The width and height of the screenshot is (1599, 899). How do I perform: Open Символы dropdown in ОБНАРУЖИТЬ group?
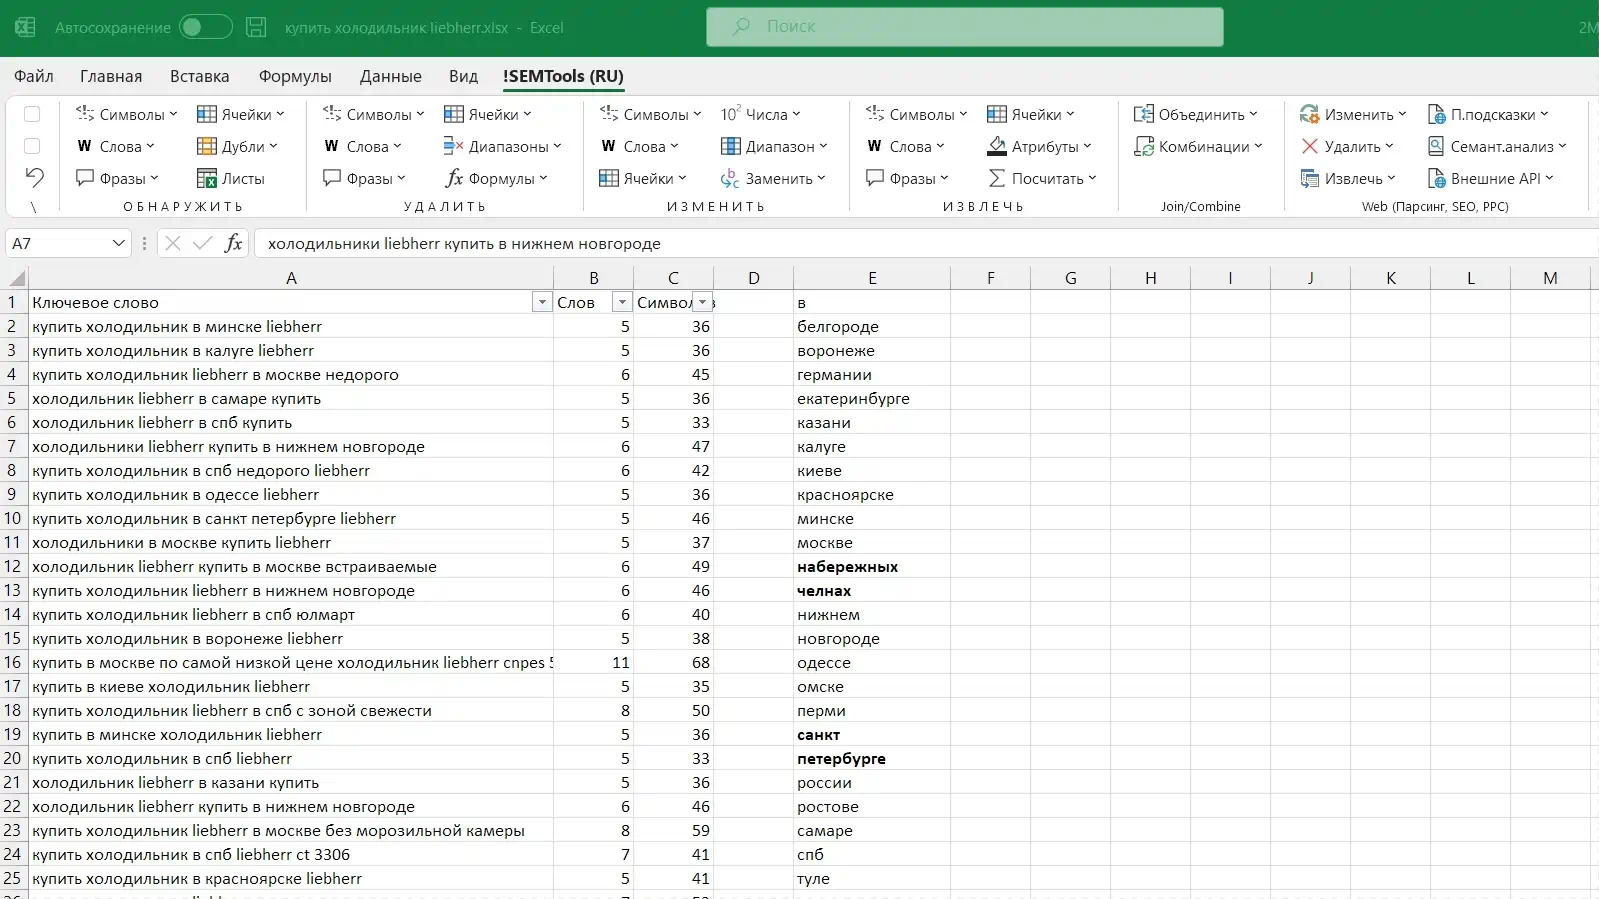click(x=126, y=114)
